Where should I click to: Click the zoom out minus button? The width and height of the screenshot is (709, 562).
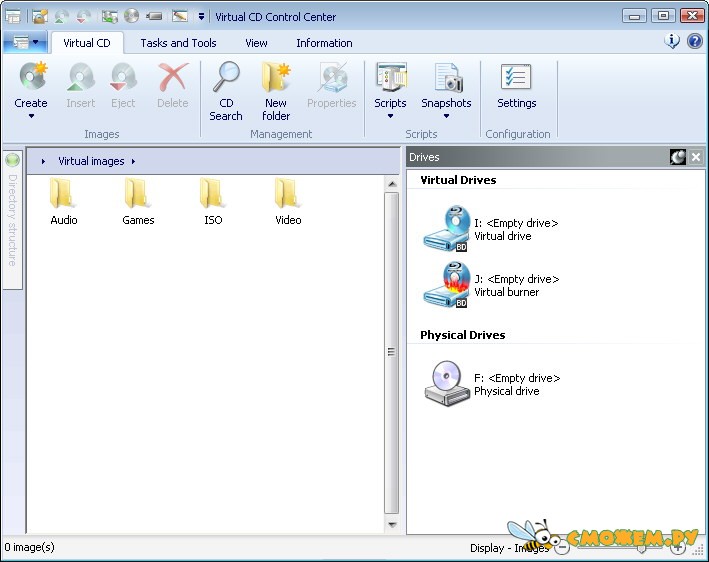click(562, 548)
